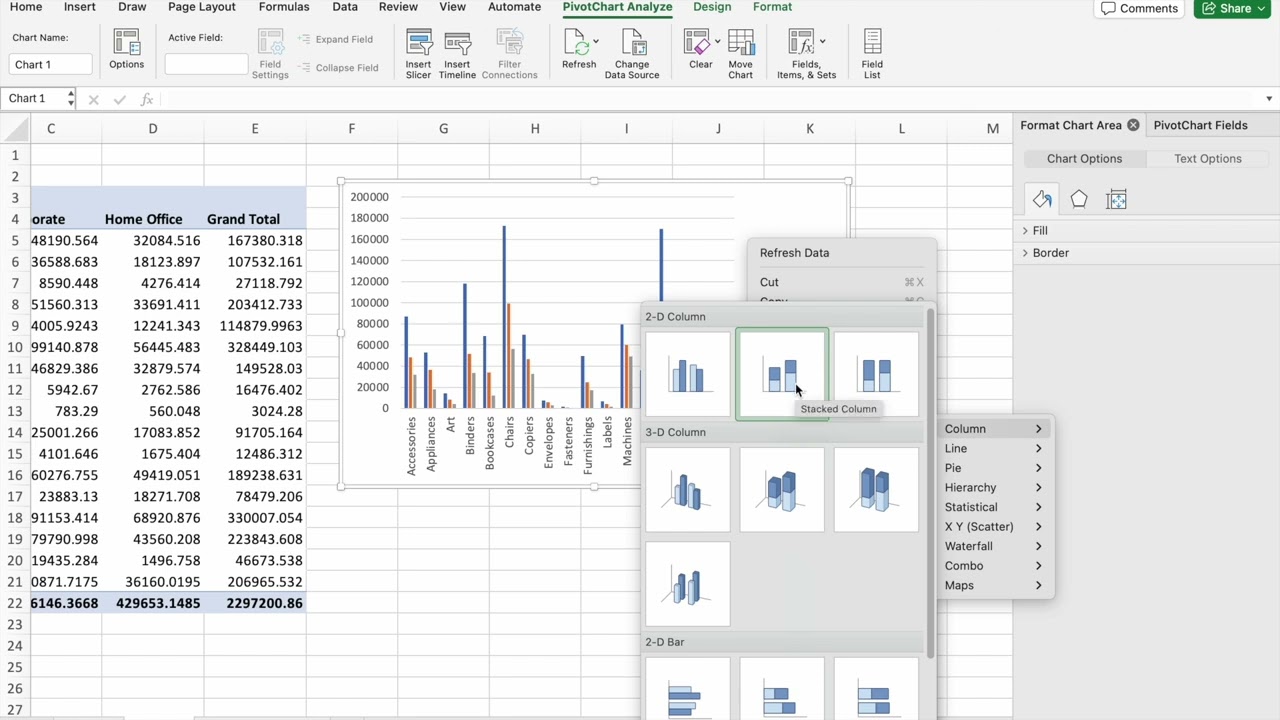Open Fields, Items, & Sets
The width and height of the screenshot is (1280, 720).
click(806, 54)
